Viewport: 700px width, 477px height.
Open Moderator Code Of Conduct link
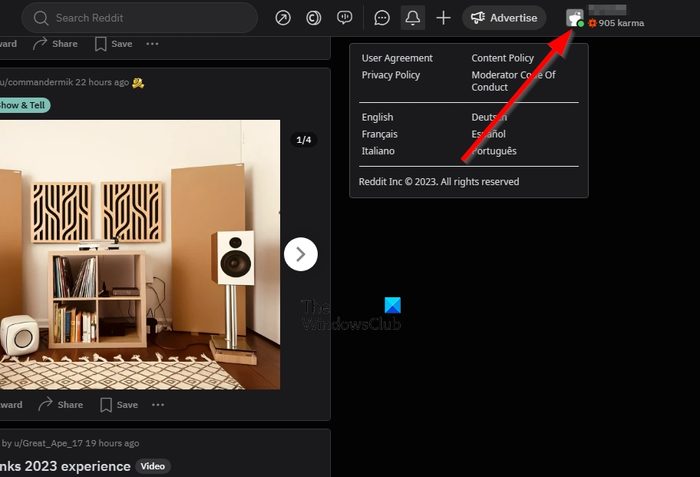(x=513, y=81)
